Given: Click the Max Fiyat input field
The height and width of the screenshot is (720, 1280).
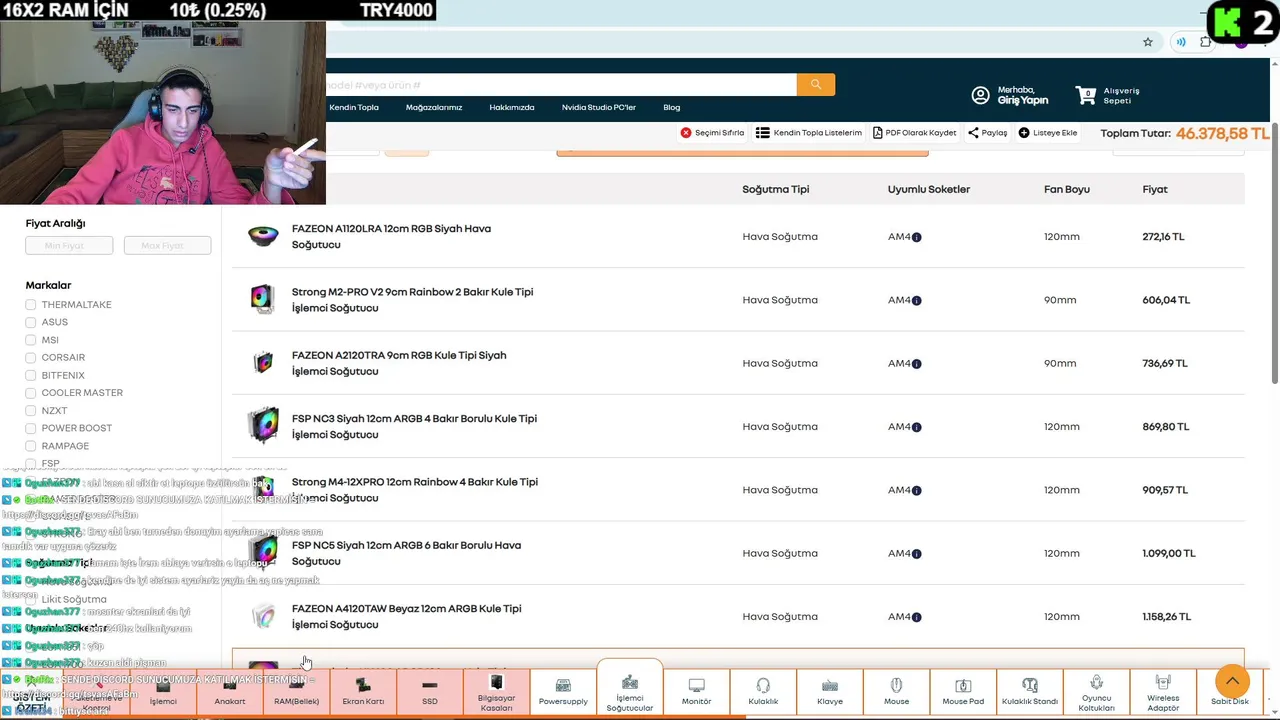Looking at the screenshot, I should (167, 245).
